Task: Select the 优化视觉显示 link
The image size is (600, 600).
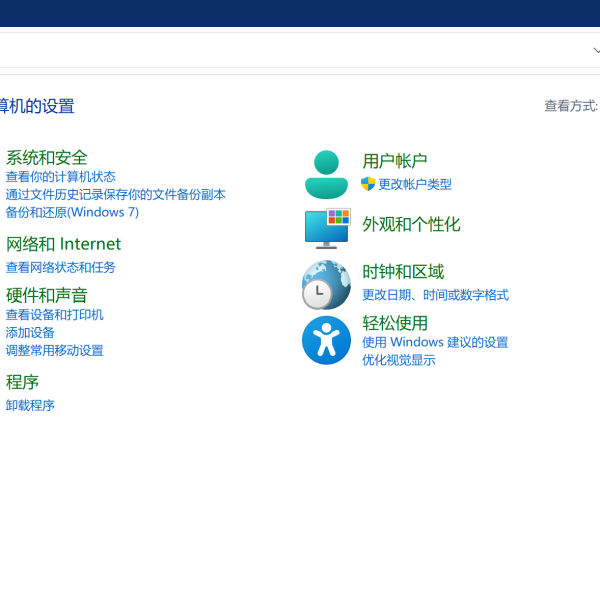Action: (x=398, y=360)
